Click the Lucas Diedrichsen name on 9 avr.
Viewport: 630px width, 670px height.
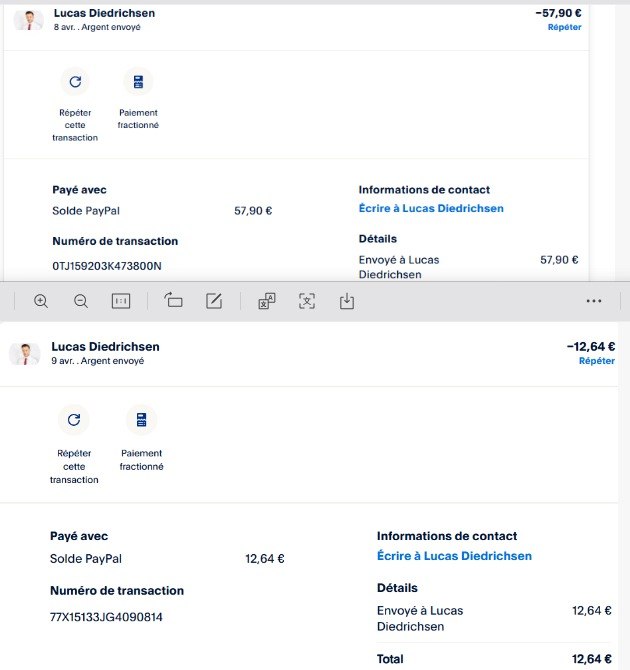pos(106,347)
